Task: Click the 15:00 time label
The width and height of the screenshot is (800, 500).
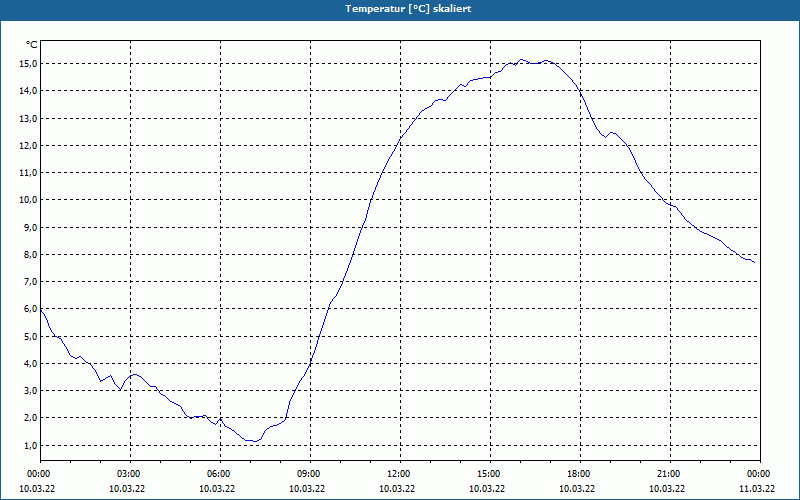Action: [490, 474]
